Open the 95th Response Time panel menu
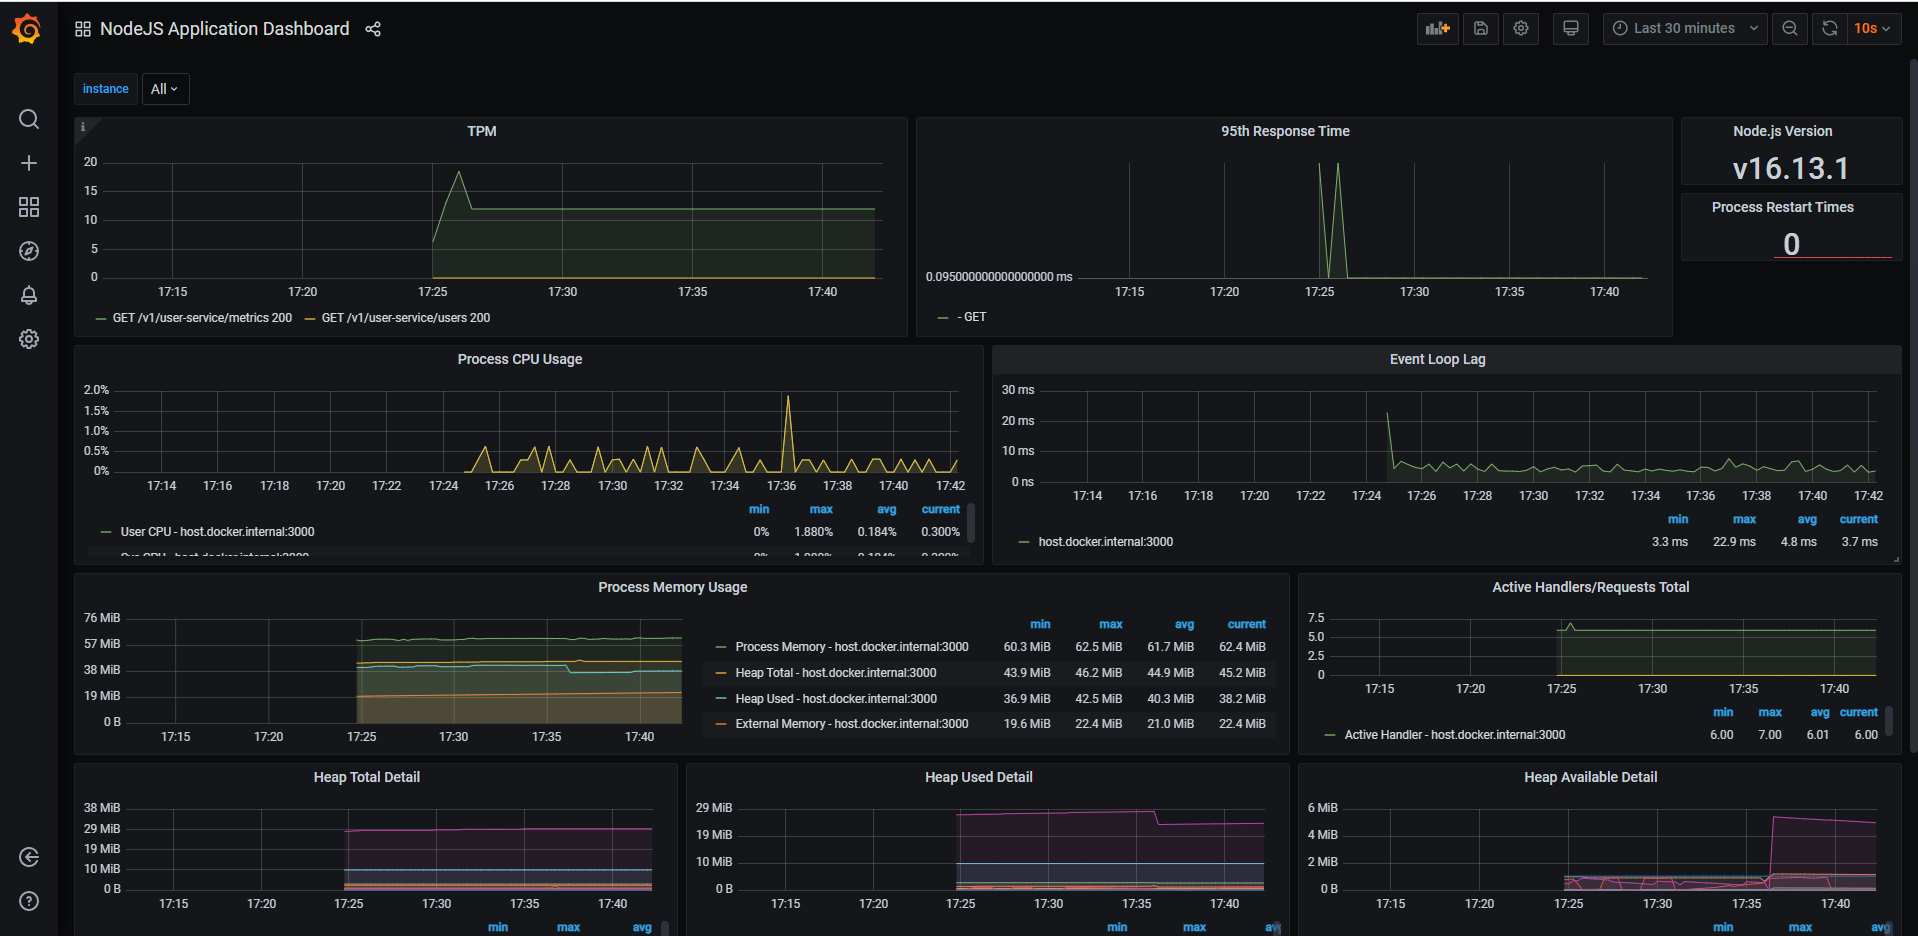 [x=1285, y=131]
